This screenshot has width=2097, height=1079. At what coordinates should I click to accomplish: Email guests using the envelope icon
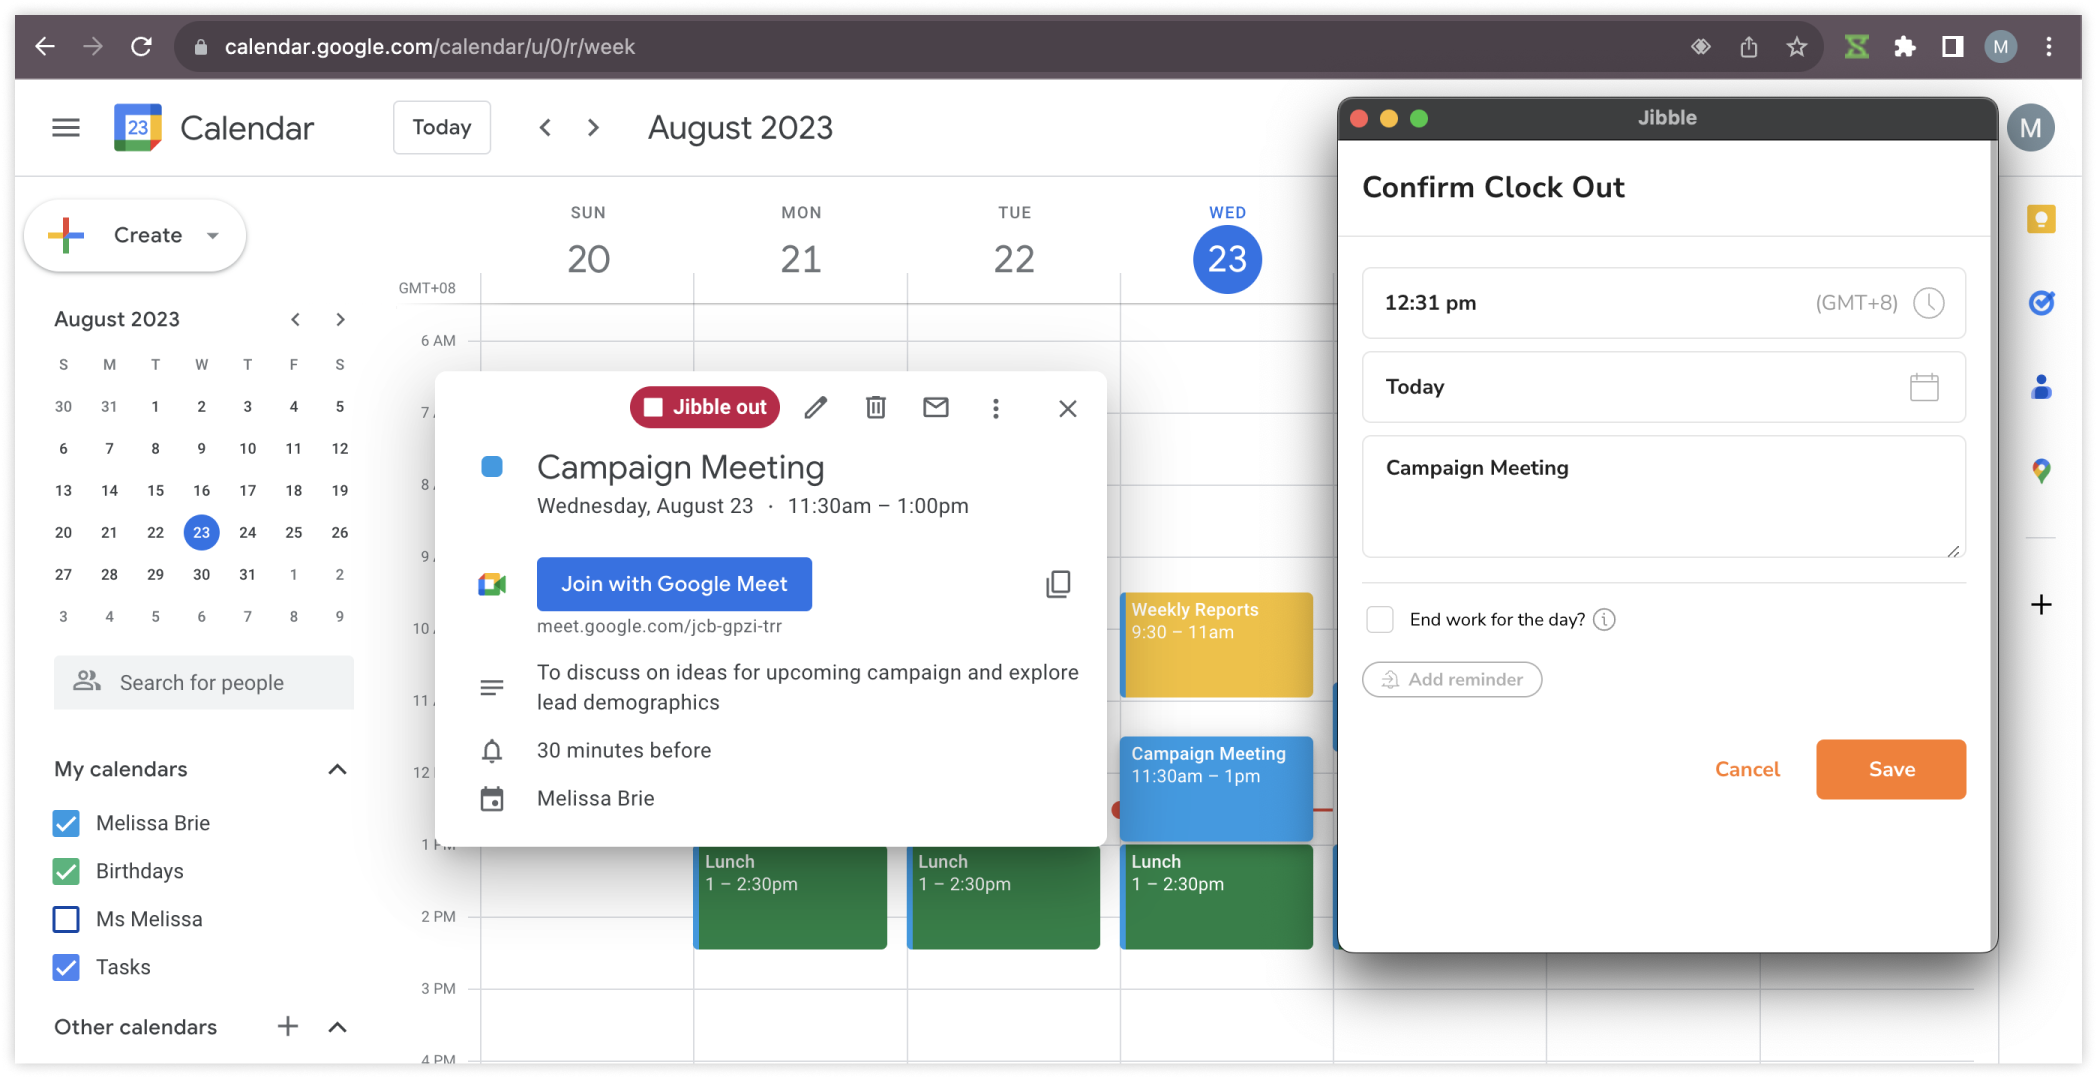click(x=935, y=408)
